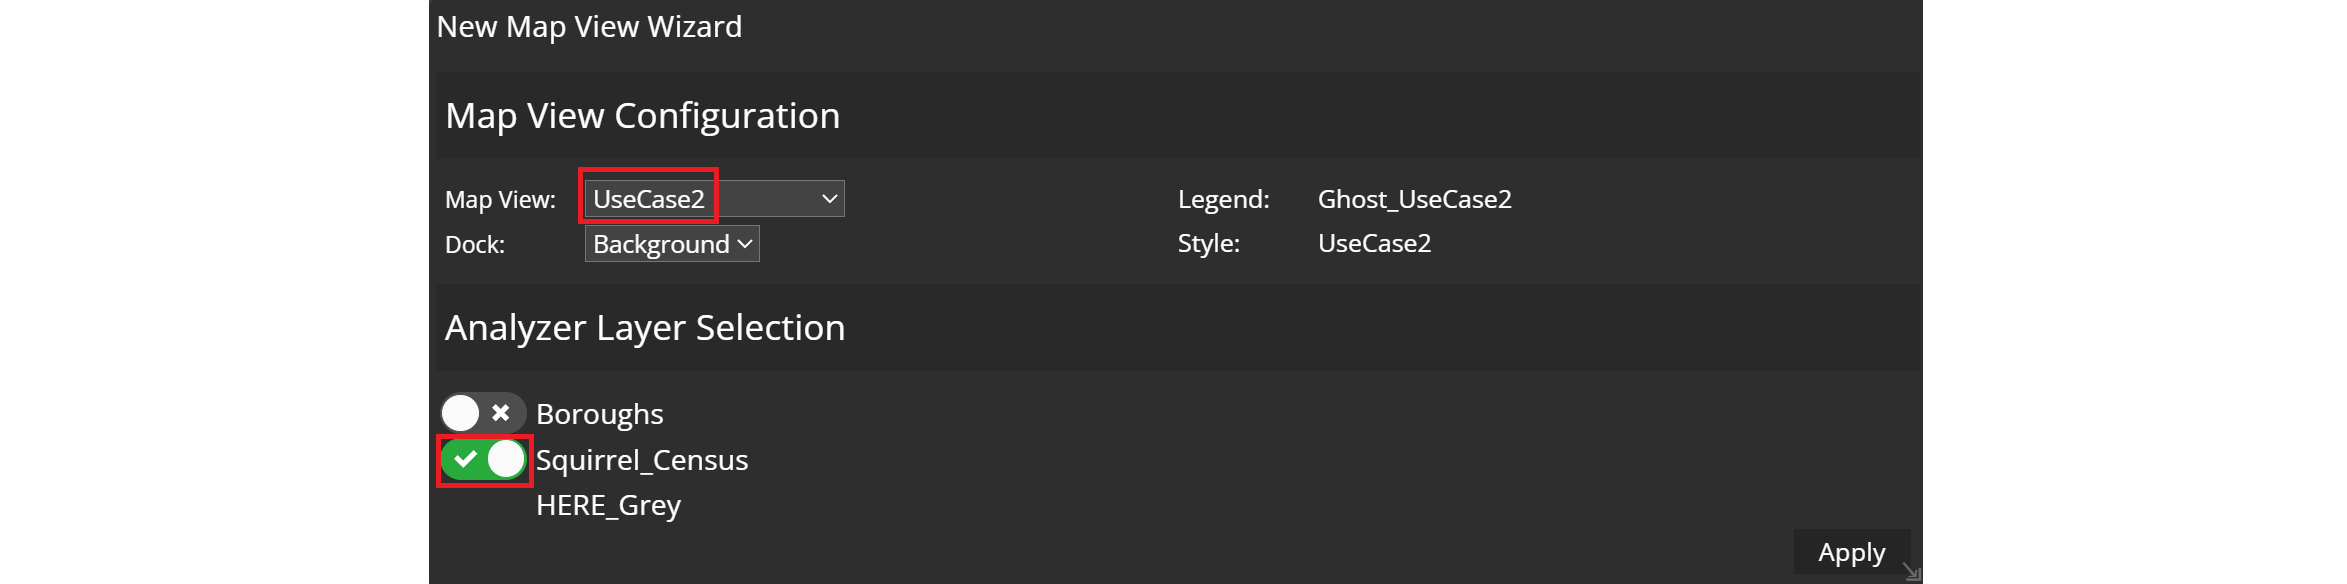The height and width of the screenshot is (584, 2347).
Task: Click the Map View Configuration section header
Action: coord(642,116)
